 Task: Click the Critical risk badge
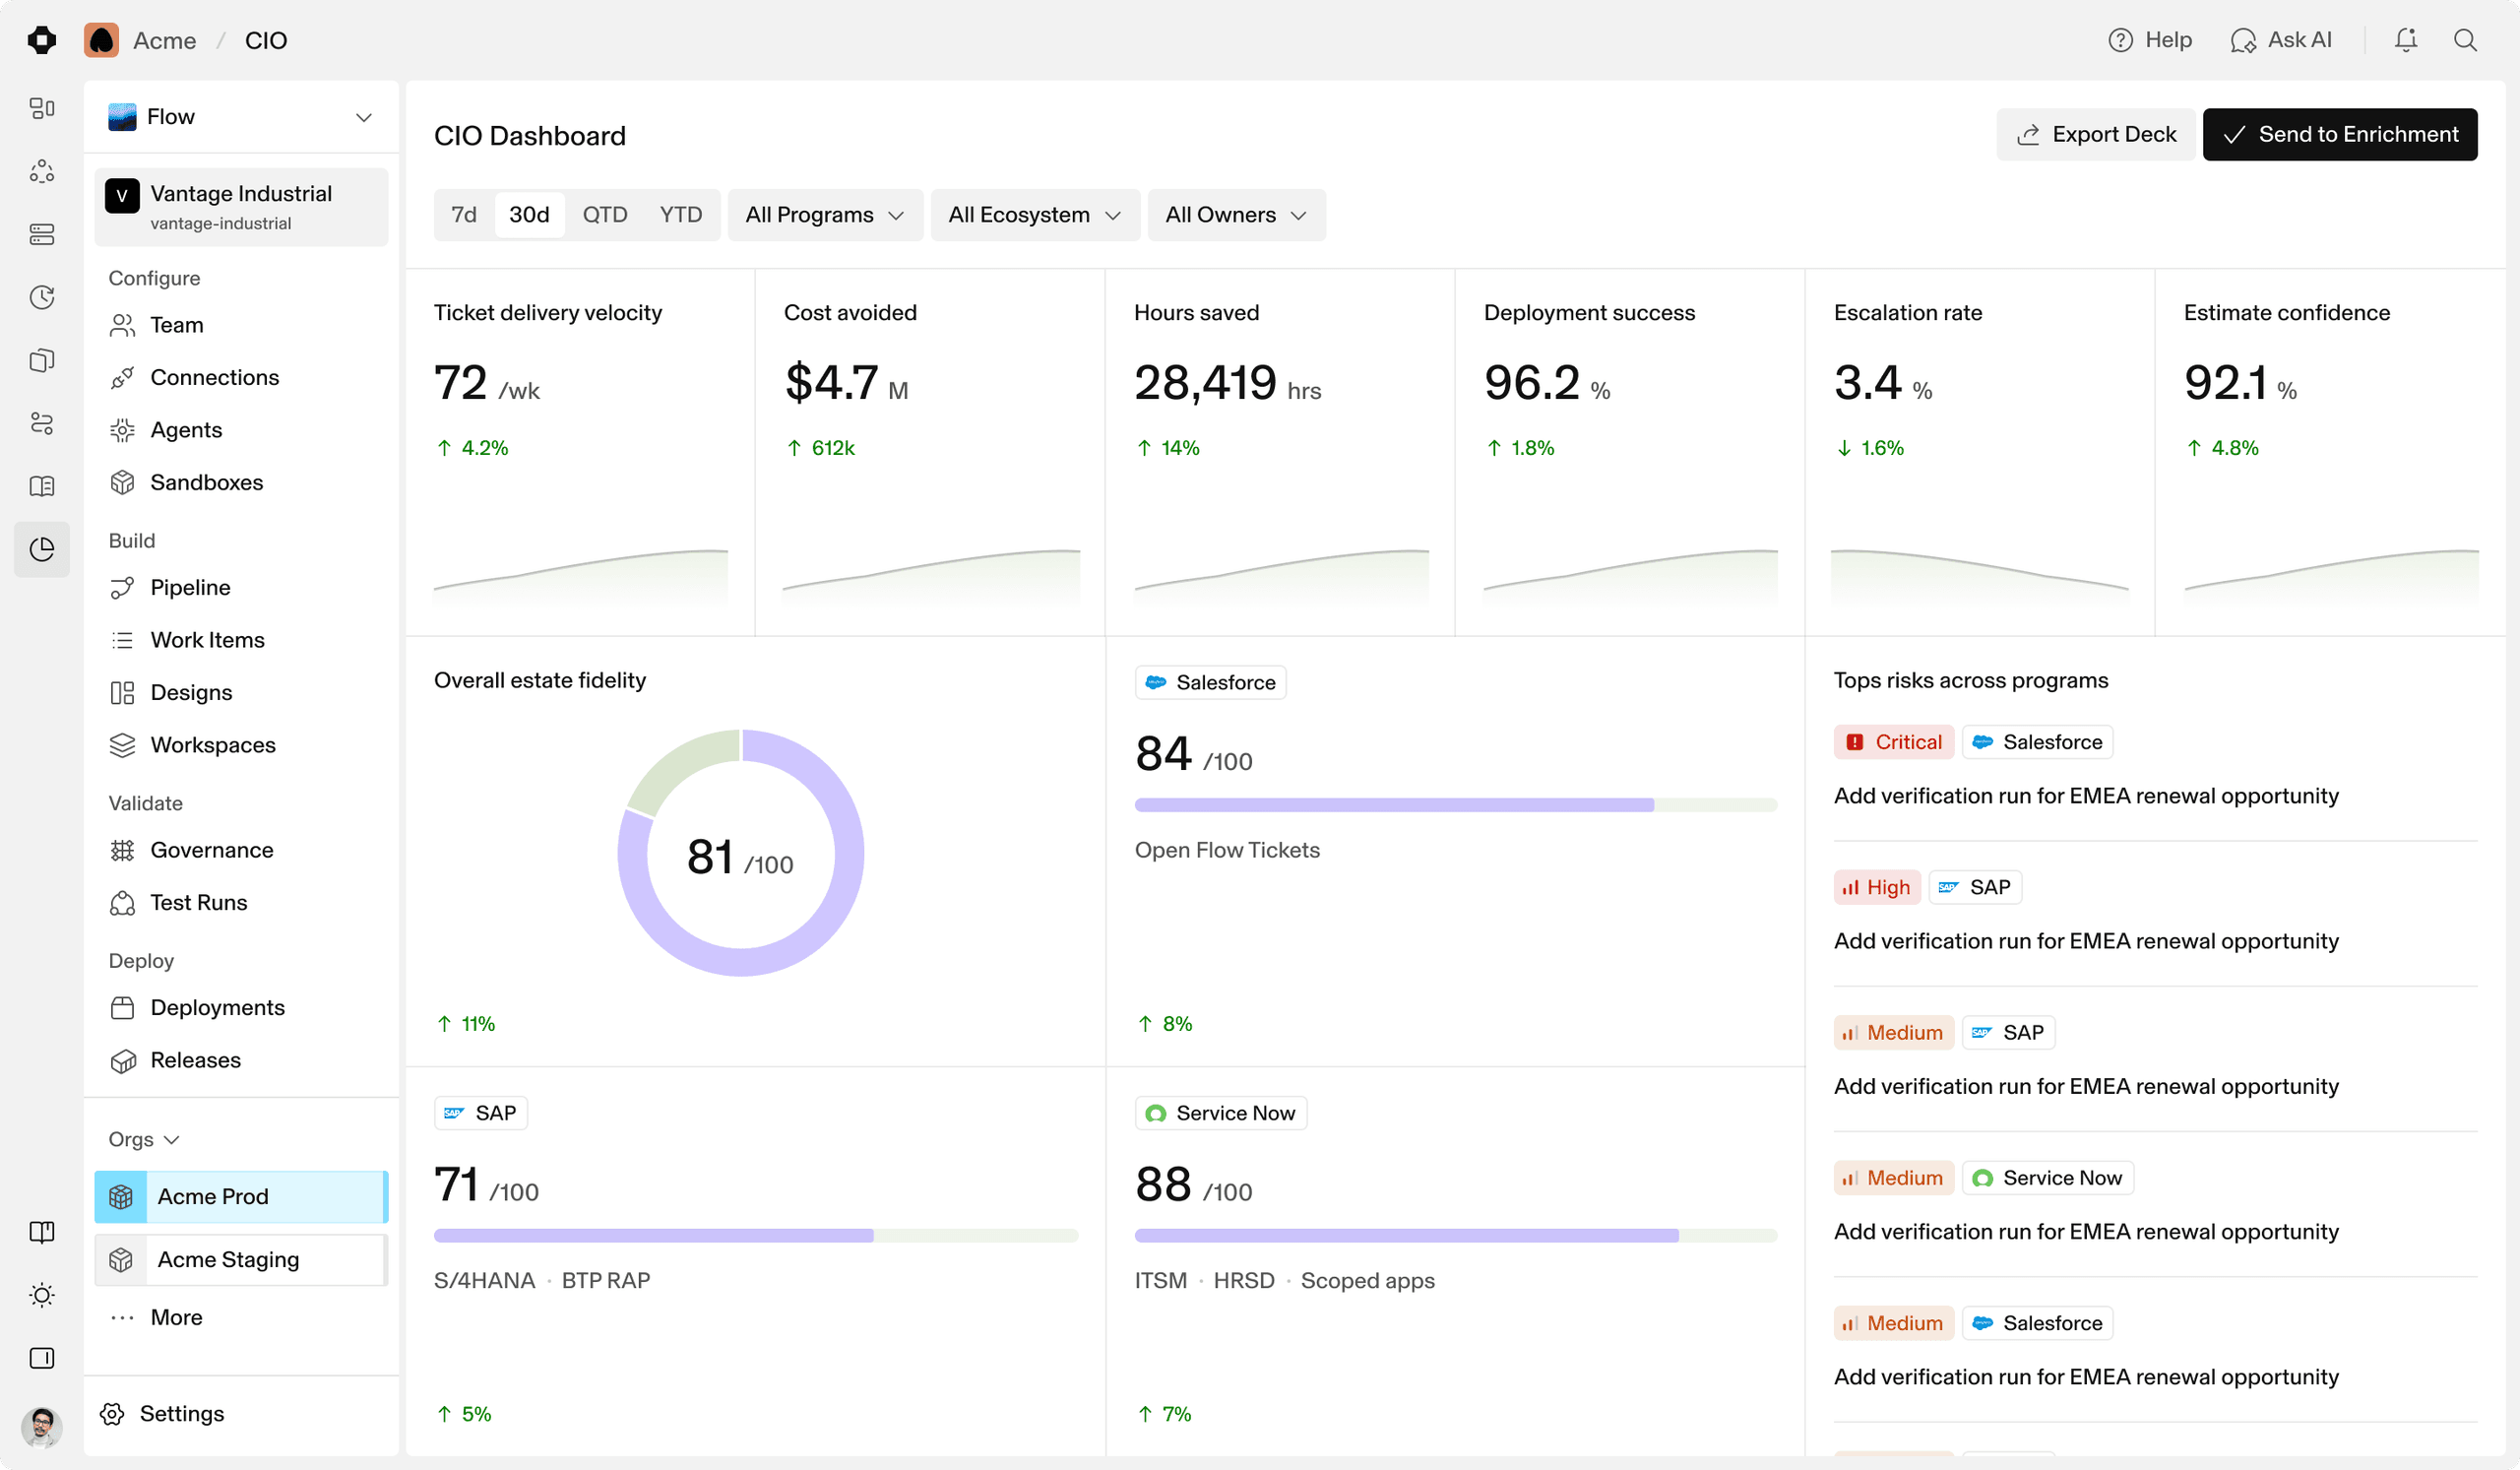1893,742
